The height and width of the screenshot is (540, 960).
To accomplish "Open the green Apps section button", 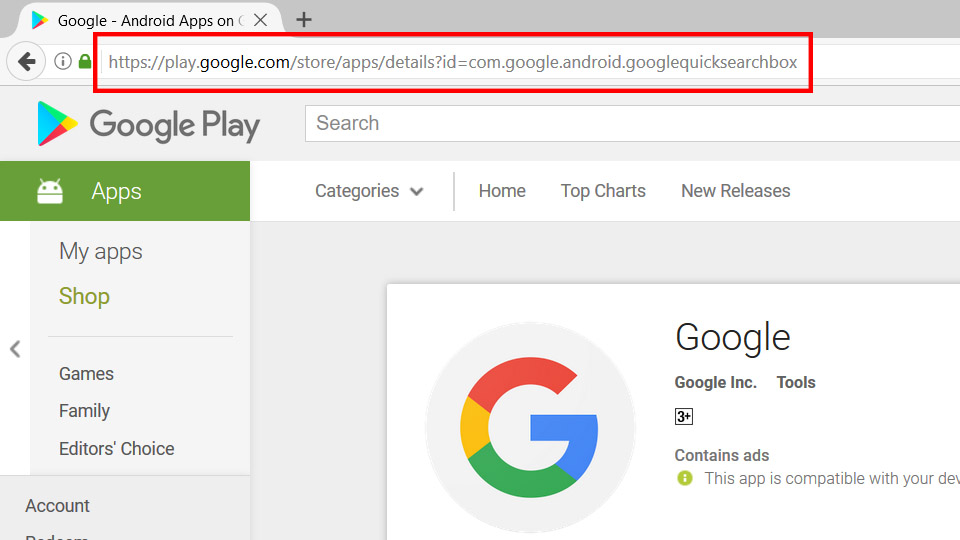I will click(x=125, y=191).
